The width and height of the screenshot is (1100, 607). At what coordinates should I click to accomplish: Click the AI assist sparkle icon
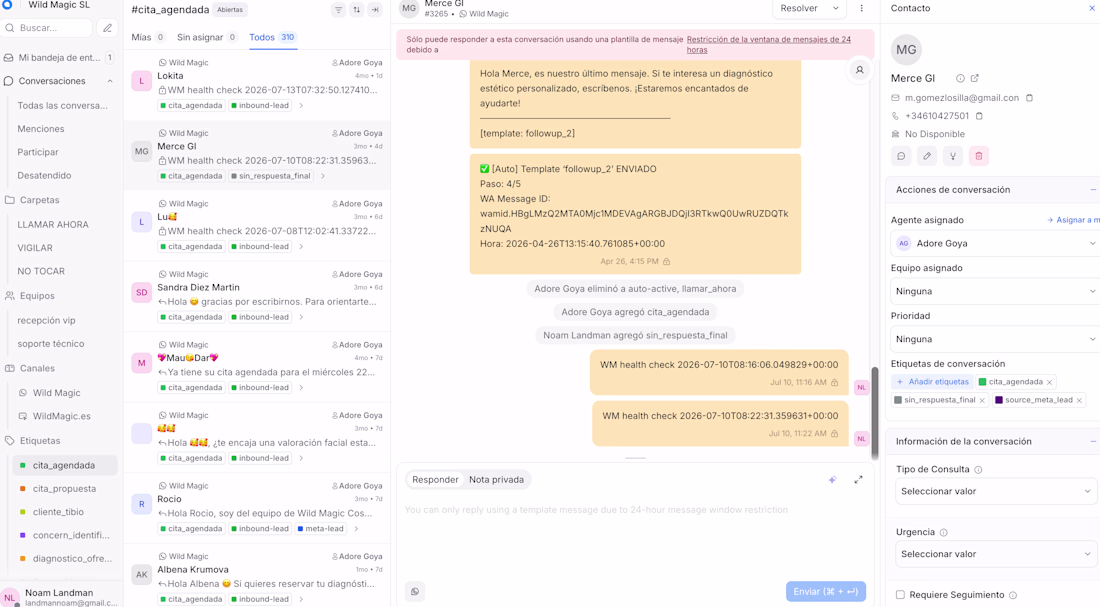(x=832, y=480)
